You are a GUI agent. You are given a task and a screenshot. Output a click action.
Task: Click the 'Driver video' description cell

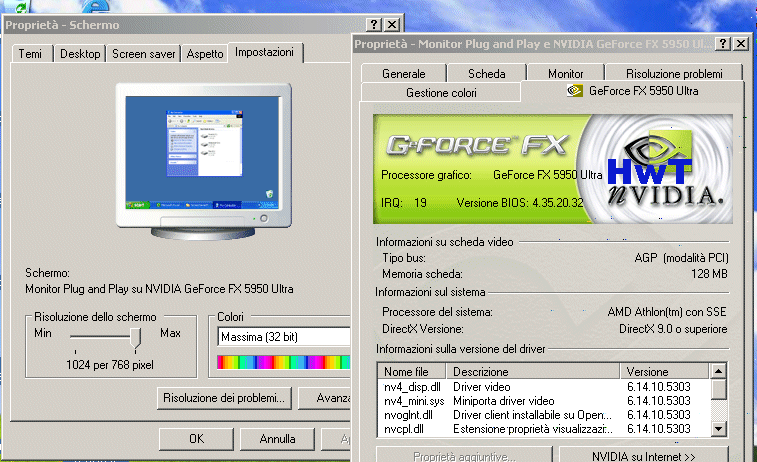click(x=481, y=387)
